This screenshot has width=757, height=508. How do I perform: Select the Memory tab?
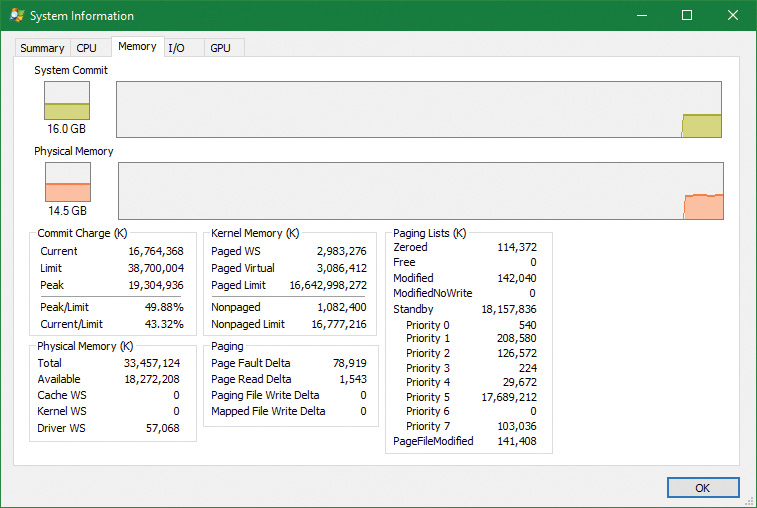(x=137, y=46)
